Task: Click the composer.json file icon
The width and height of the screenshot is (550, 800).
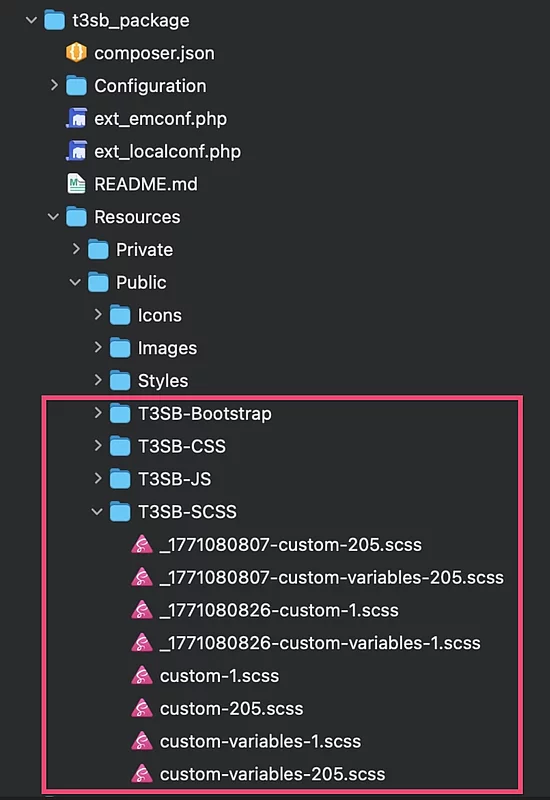Action: 76,53
